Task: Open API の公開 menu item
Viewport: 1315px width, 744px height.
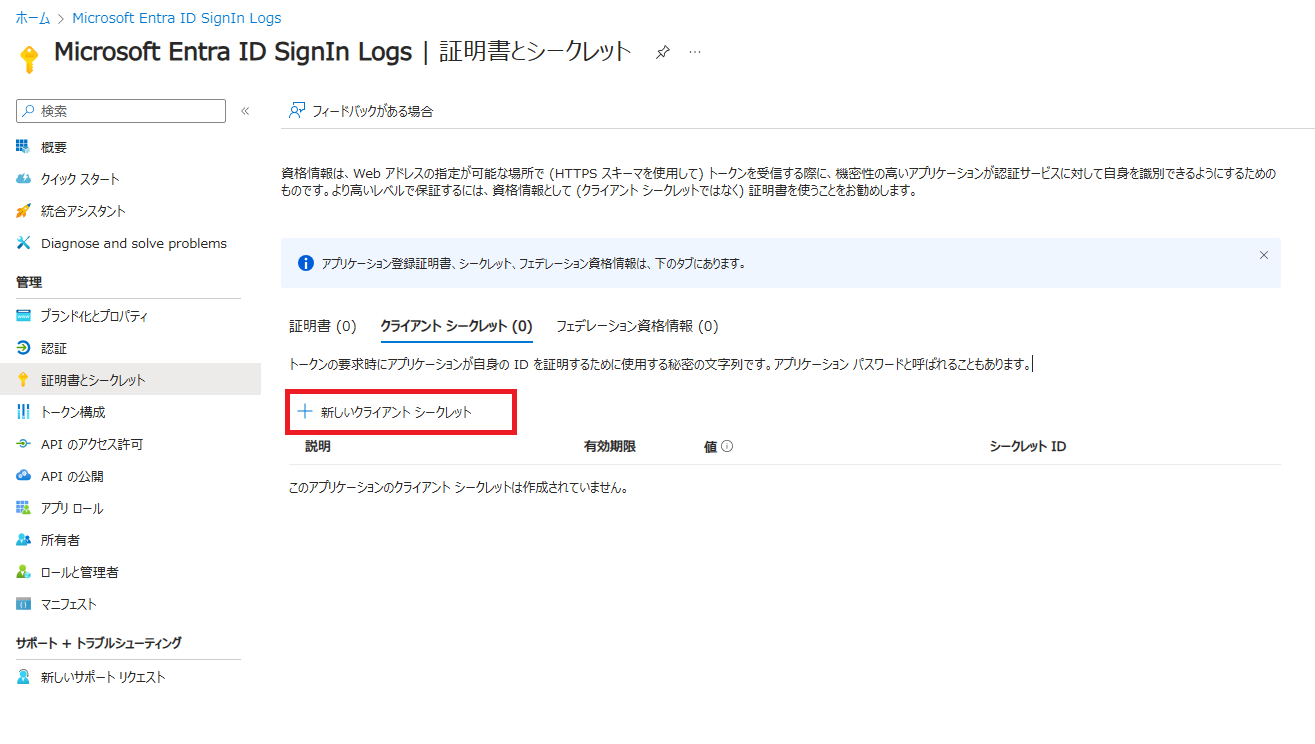Action: [x=72, y=476]
